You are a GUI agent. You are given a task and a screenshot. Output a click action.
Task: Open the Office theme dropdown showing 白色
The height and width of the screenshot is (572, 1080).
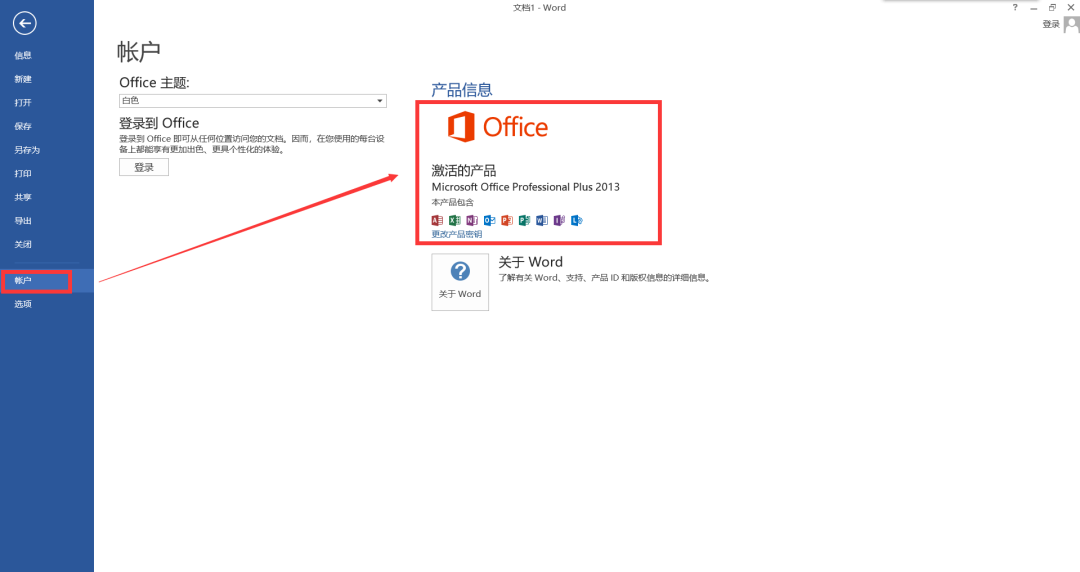coord(253,101)
